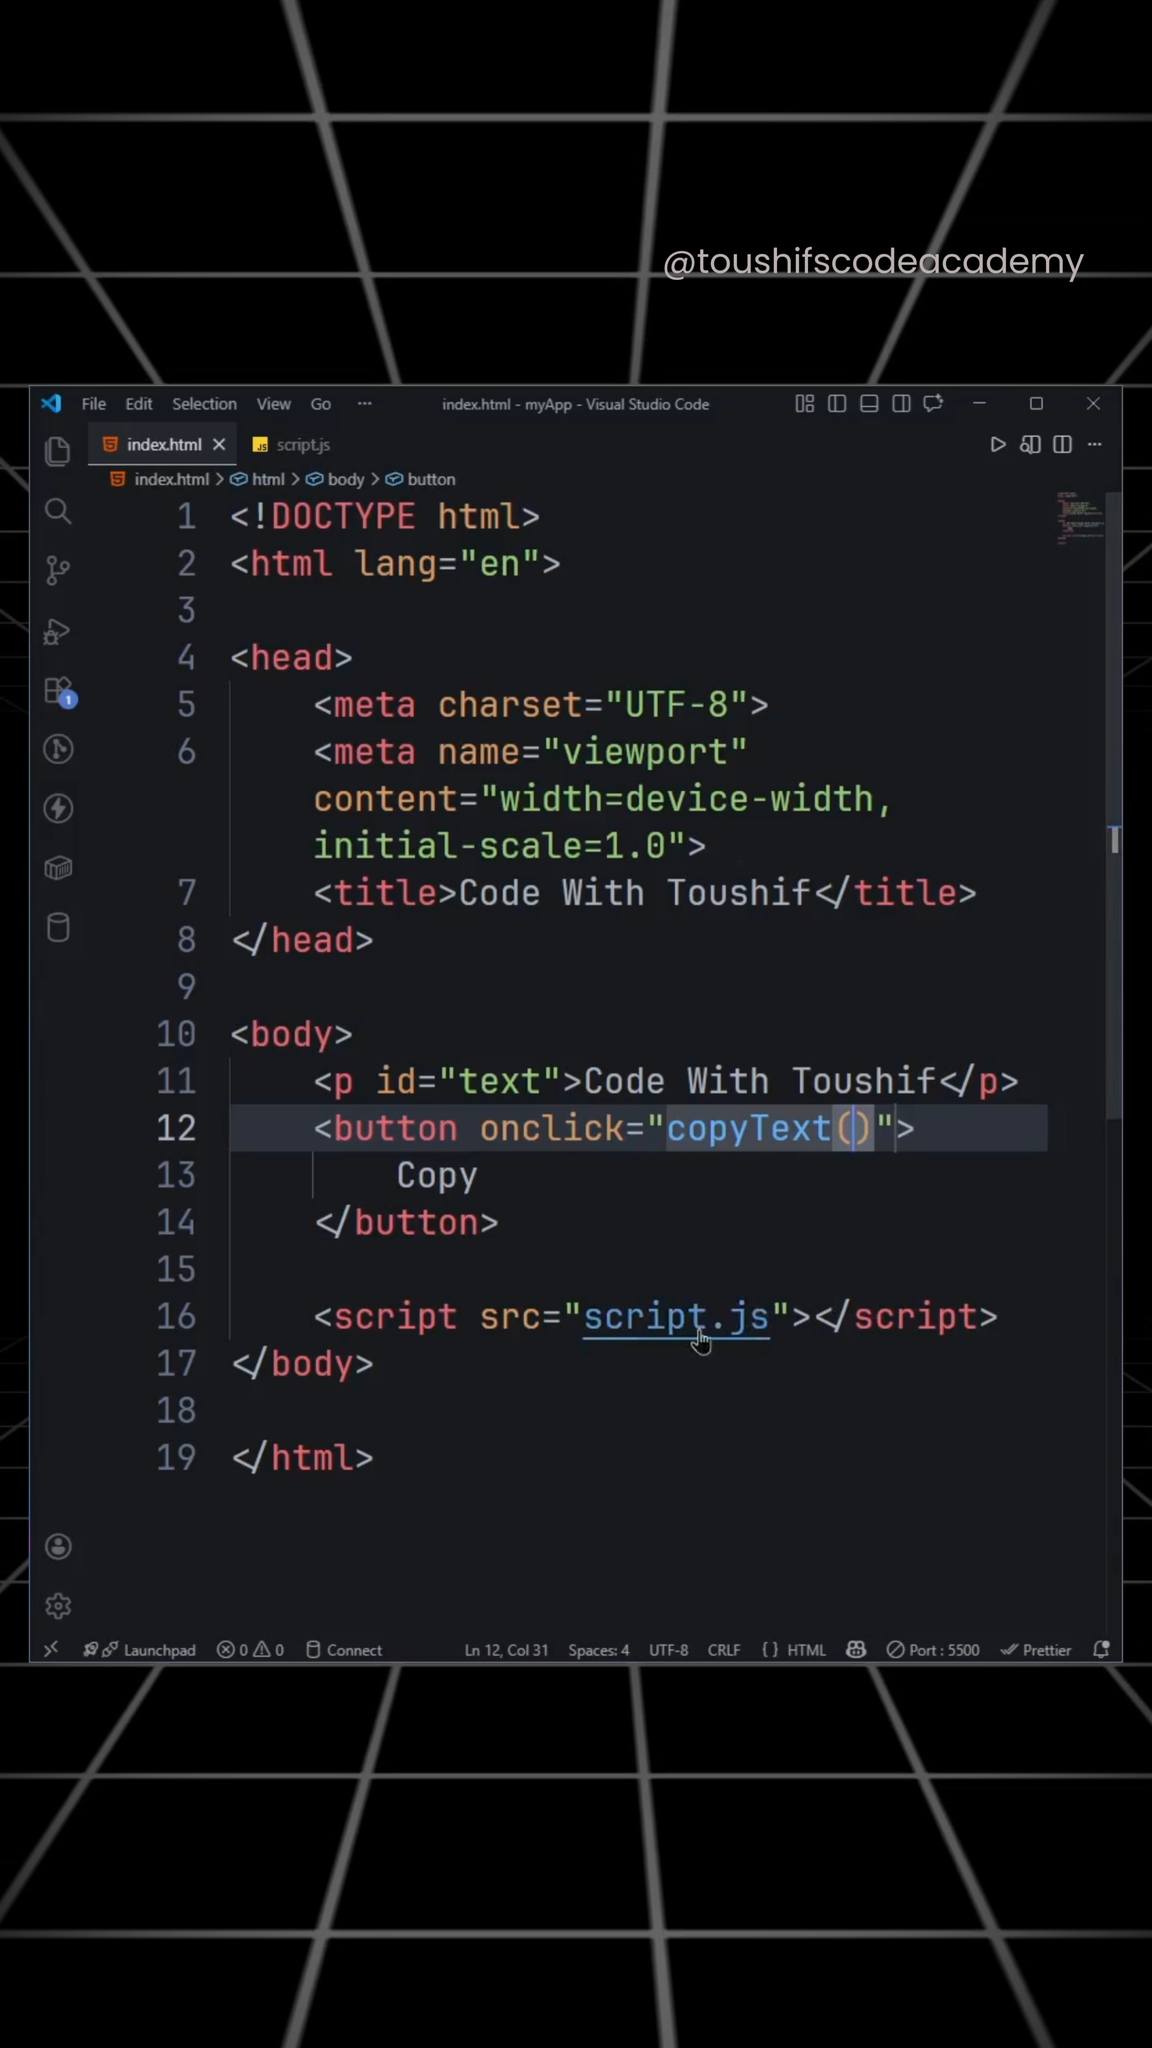Screen dimensions: 1152x2048
Task: Click the meta charset tag on line 5
Action: coord(541,704)
